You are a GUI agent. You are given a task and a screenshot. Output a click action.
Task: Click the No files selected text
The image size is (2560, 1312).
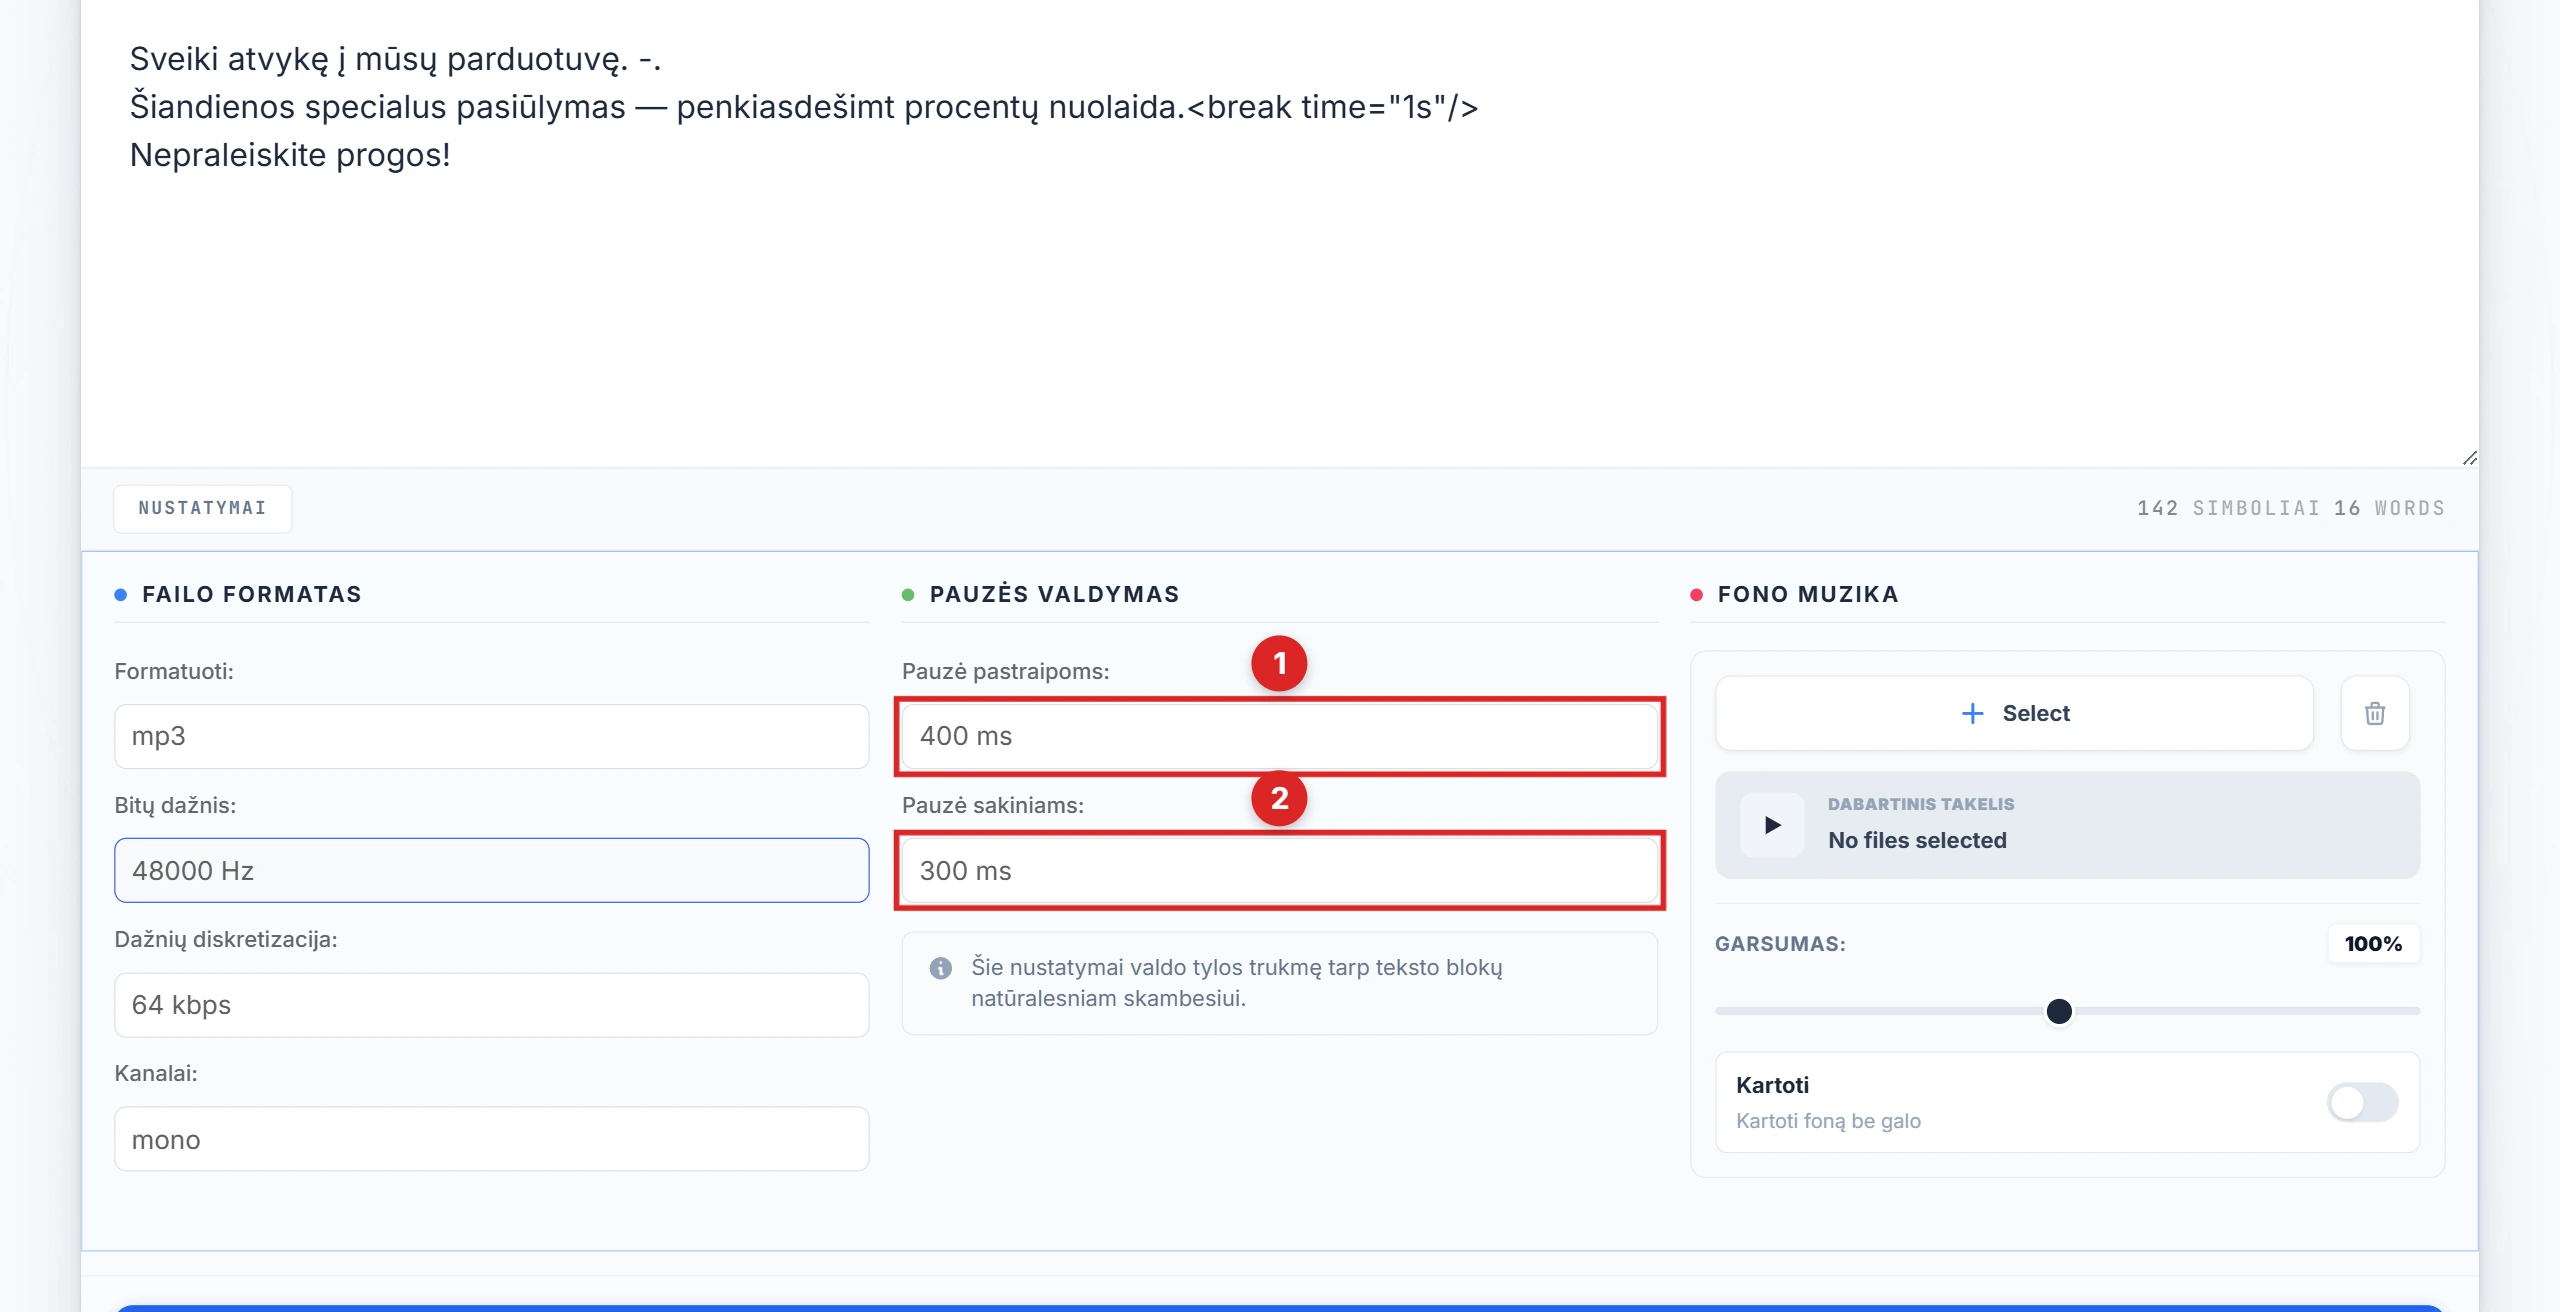click(x=1917, y=840)
